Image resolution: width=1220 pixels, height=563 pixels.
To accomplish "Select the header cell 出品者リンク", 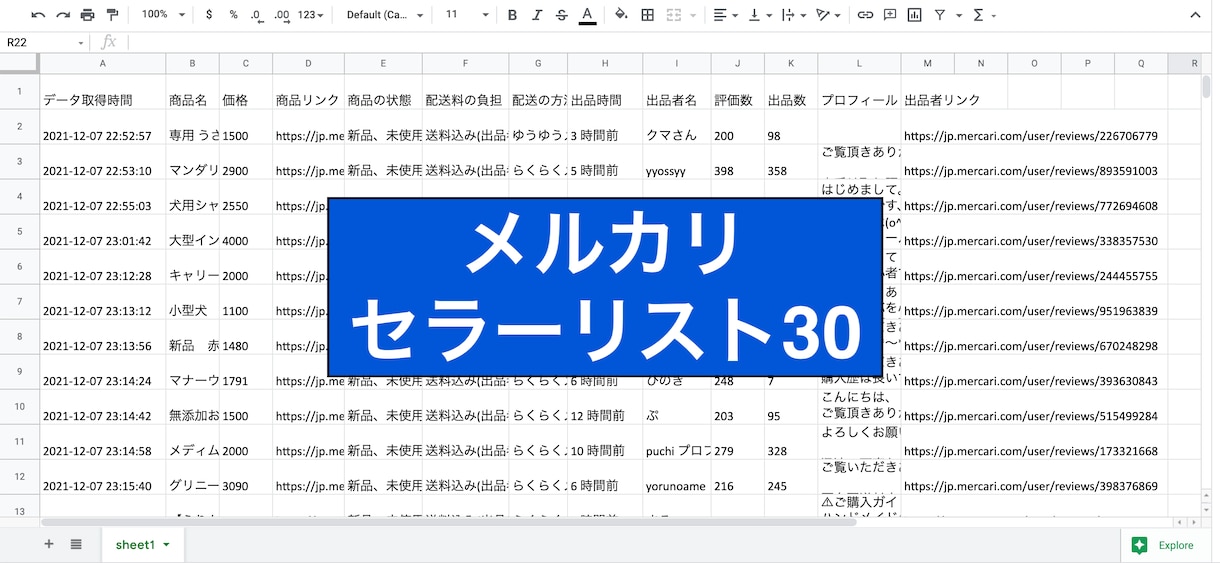I will pos(942,100).
